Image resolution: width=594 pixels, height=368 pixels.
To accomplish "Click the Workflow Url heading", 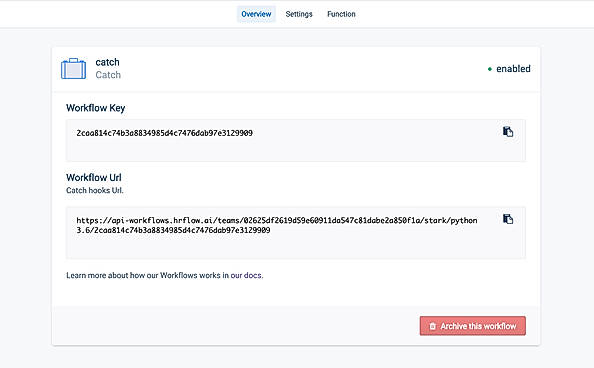I will click(94, 177).
